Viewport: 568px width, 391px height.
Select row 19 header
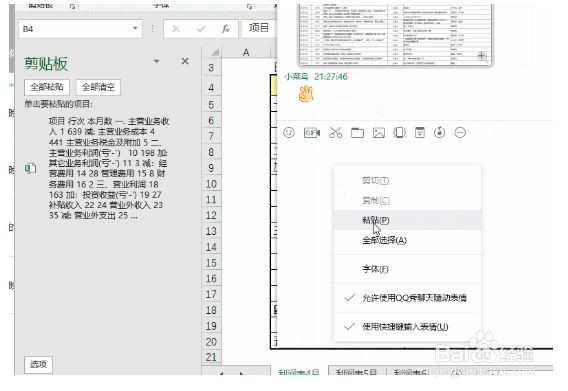[x=211, y=326]
